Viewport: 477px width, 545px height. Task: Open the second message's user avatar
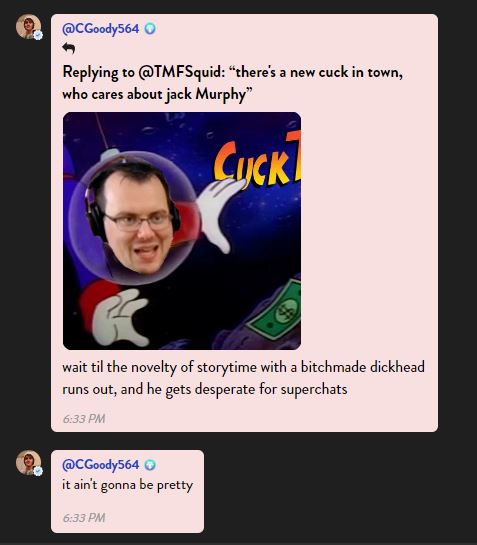tap(28, 463)
